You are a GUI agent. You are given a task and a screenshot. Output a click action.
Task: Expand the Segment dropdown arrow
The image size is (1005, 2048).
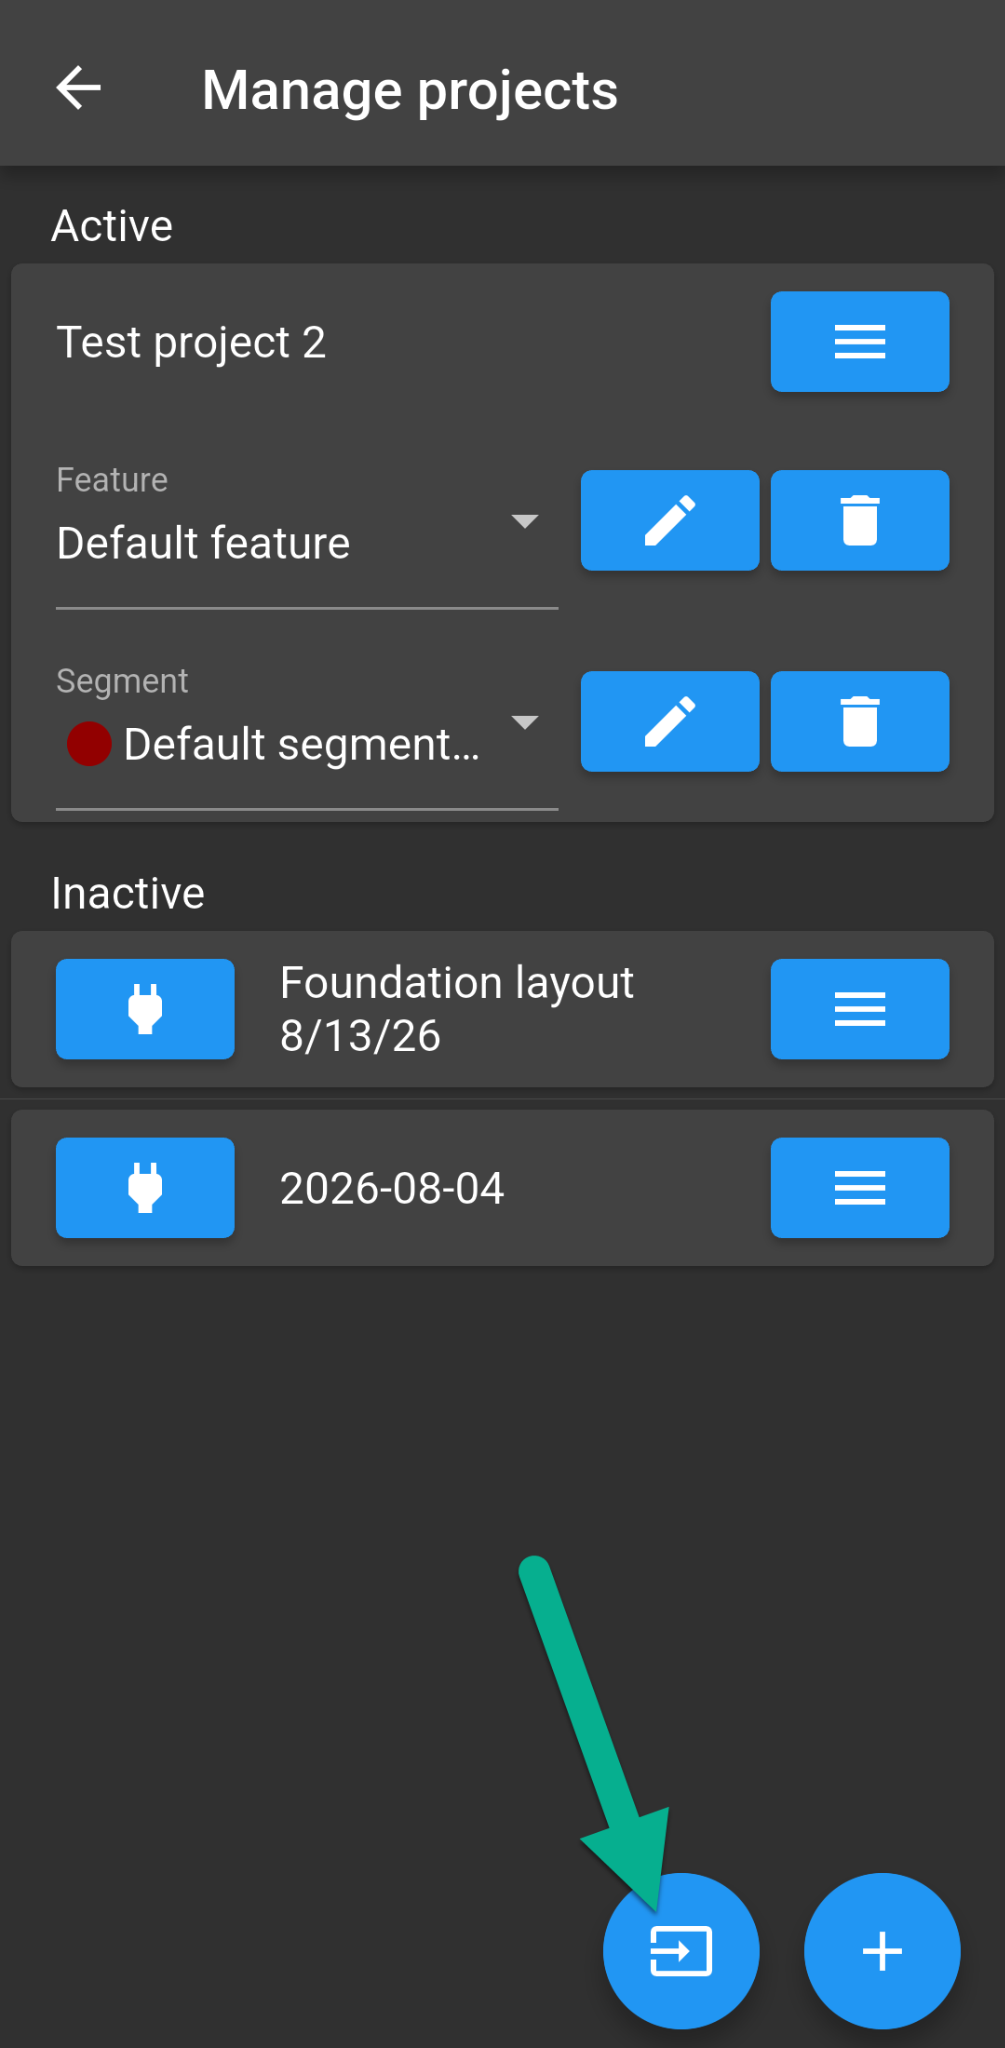[525, 722]
